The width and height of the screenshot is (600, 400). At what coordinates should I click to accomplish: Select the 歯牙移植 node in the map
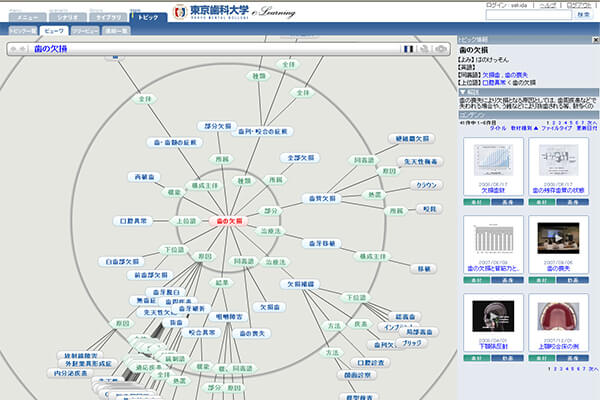click(322, 243)
